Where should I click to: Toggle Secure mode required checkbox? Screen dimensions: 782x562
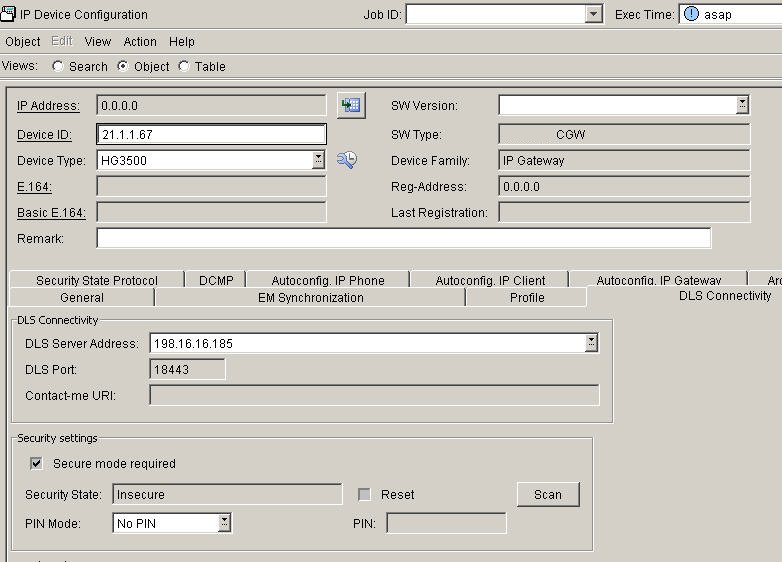tap(36, 463)
